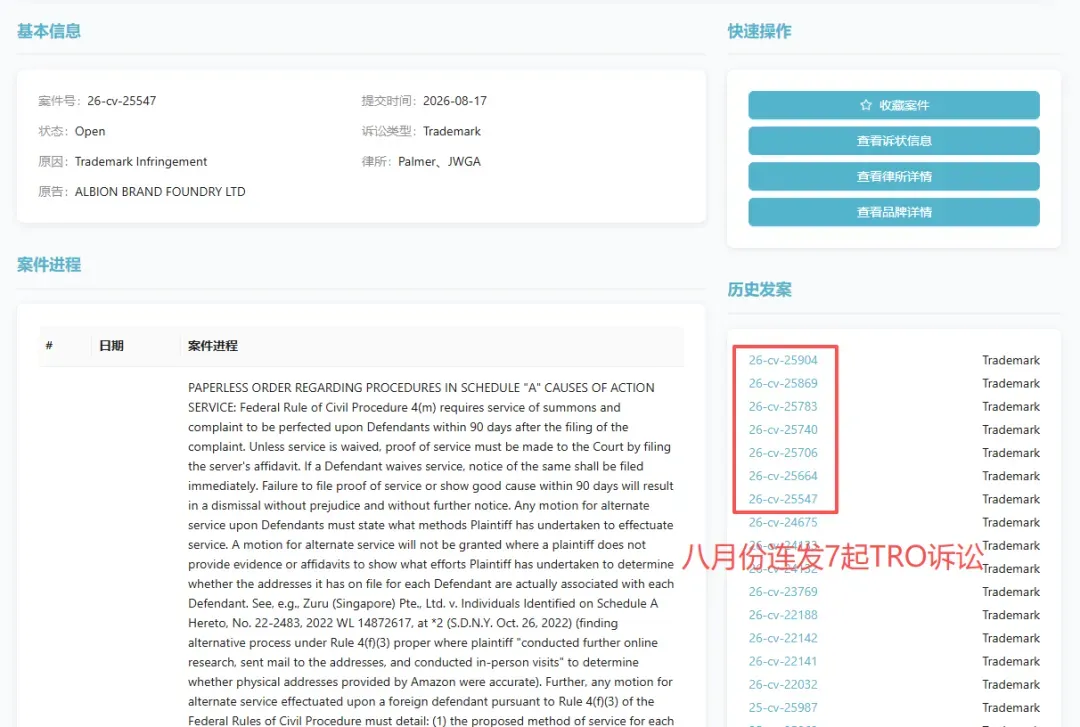The width and height of the screenshot is (1080, 727).
Task: Open case link 26-cv-25904
Action: [783, 360]
